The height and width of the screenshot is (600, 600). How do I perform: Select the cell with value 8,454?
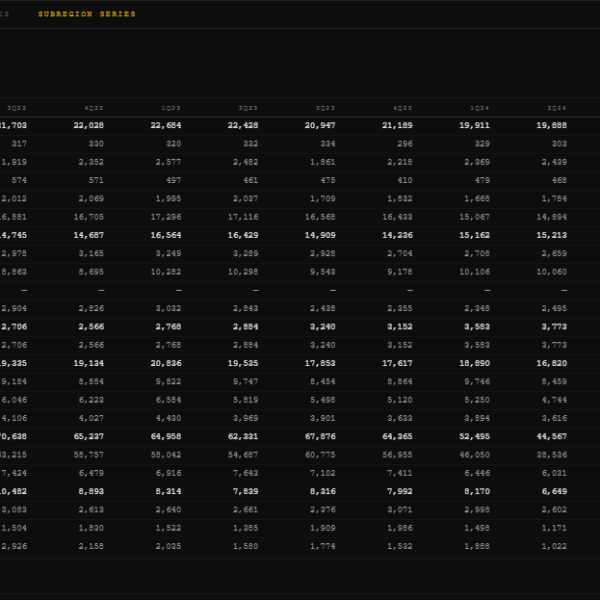pyautogui.click(x=323, y=382)
